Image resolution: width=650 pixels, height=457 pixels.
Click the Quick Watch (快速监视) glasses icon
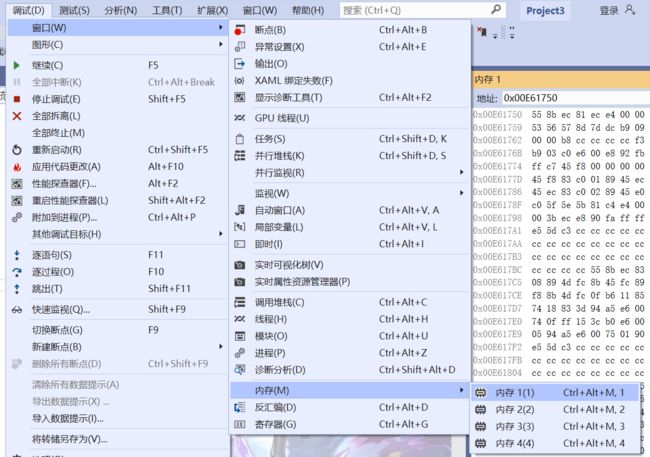[x=17, y=309]
